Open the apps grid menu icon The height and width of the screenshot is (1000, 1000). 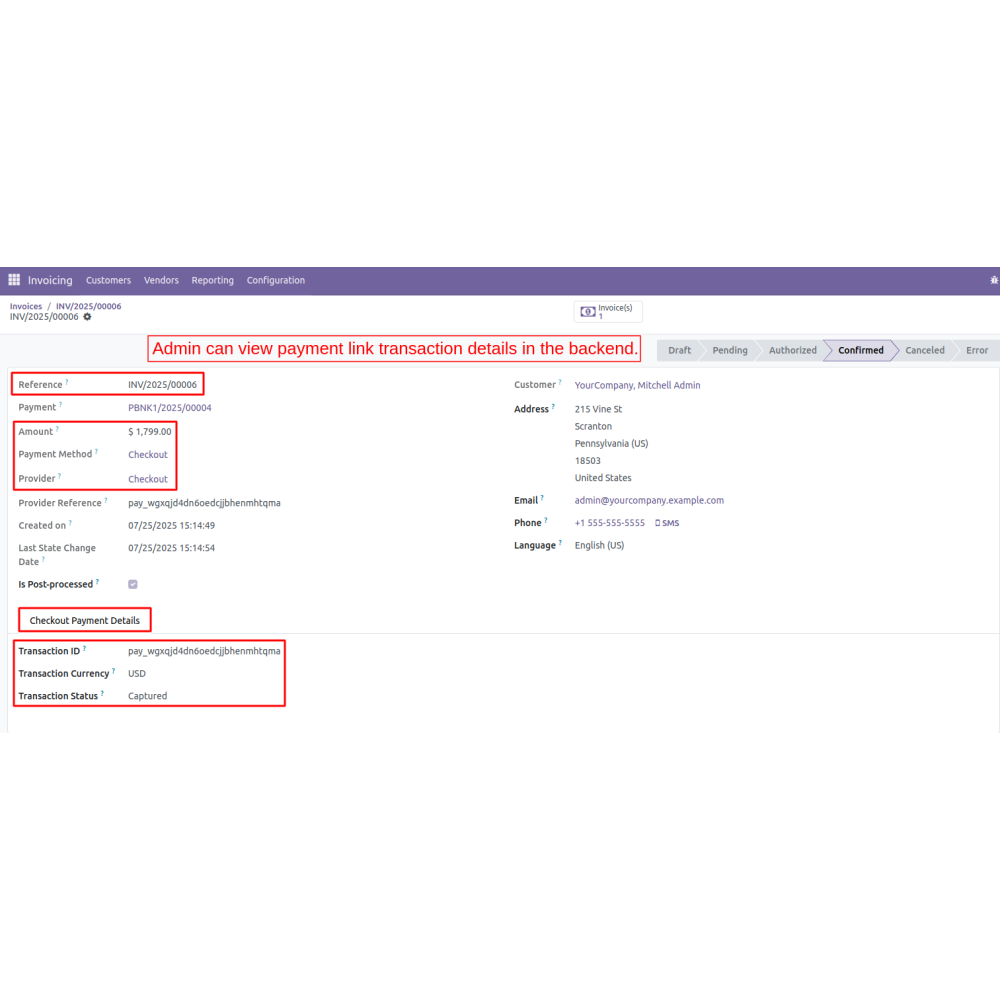point(14,280)
